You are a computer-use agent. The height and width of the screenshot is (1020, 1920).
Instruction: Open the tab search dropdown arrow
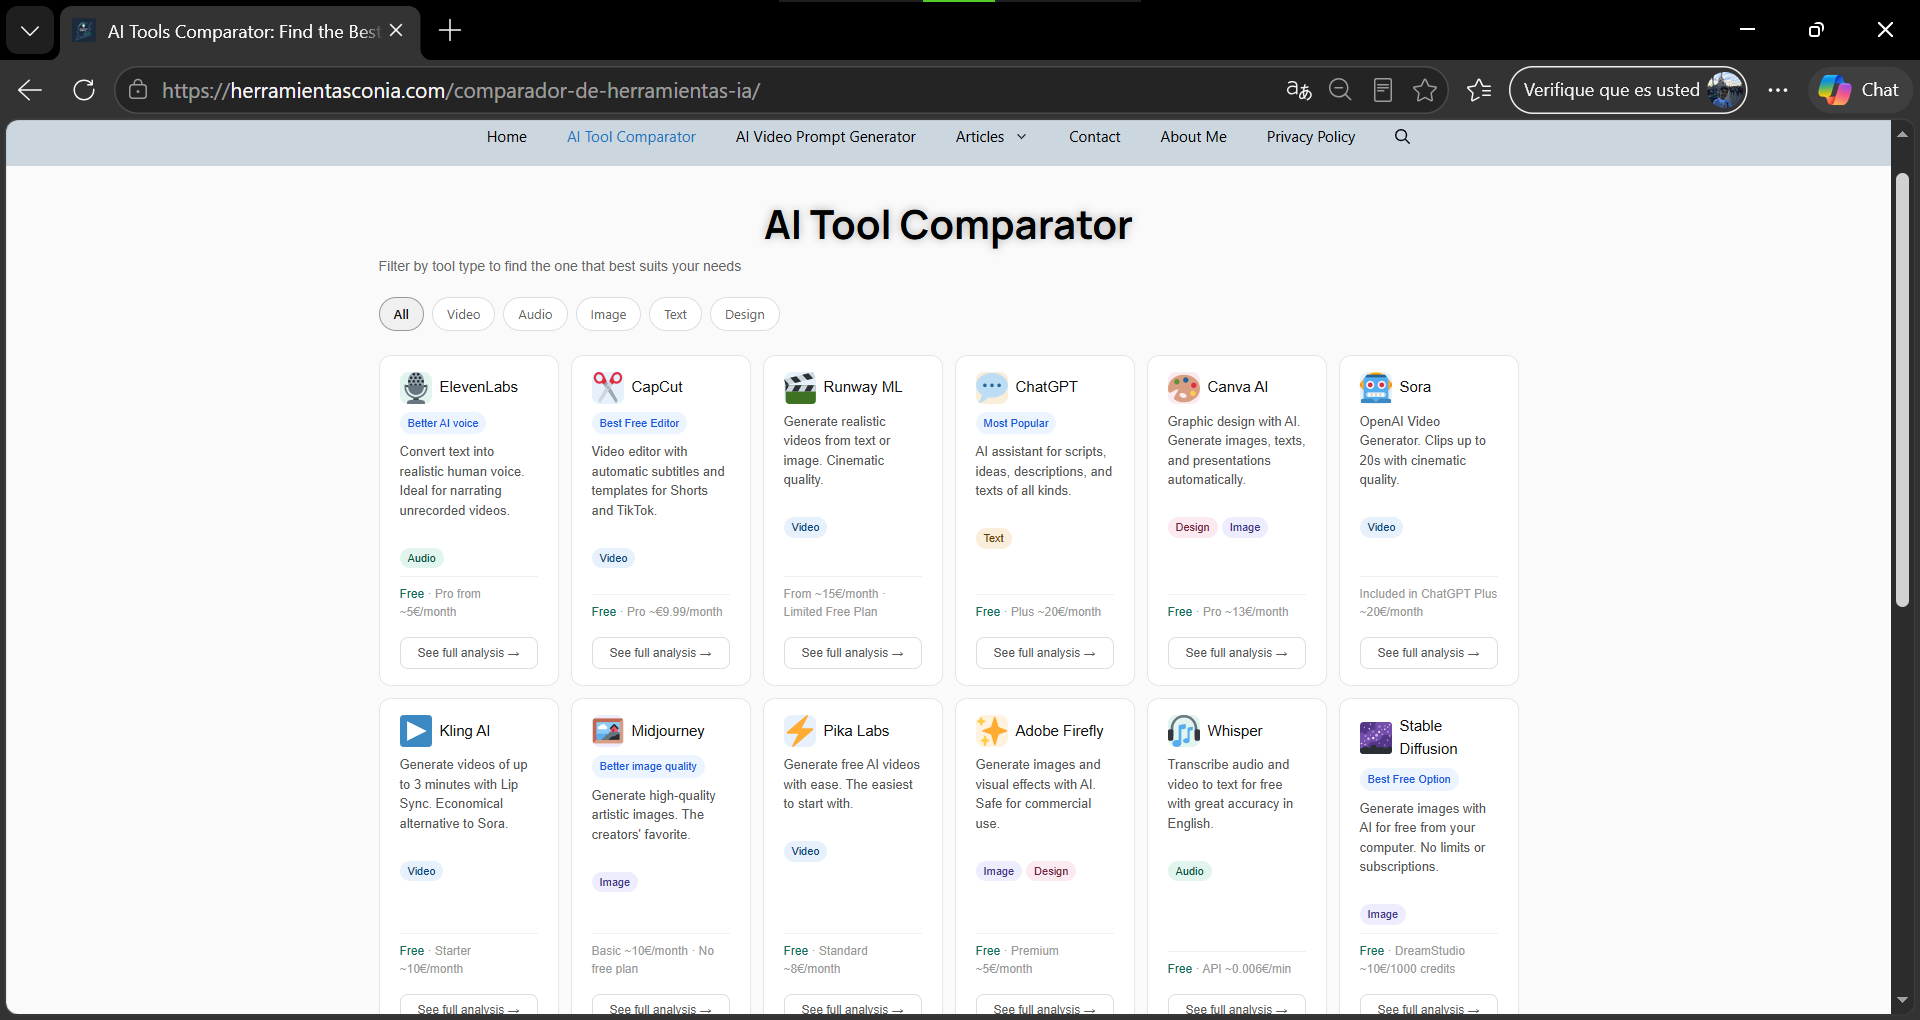[x=30, y=30]
